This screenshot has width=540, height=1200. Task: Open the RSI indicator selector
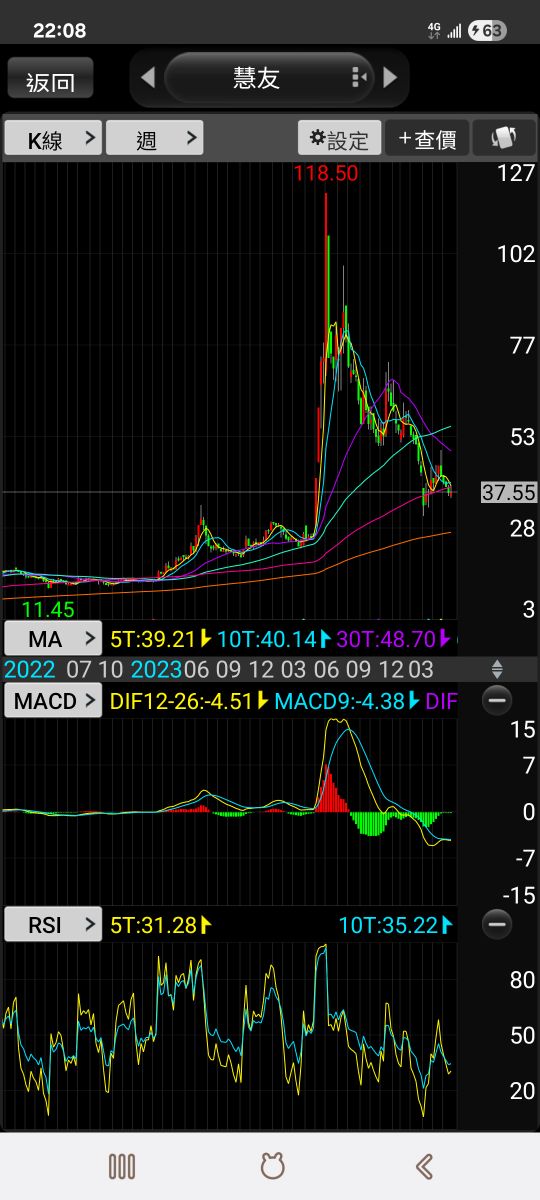[53, 925]
